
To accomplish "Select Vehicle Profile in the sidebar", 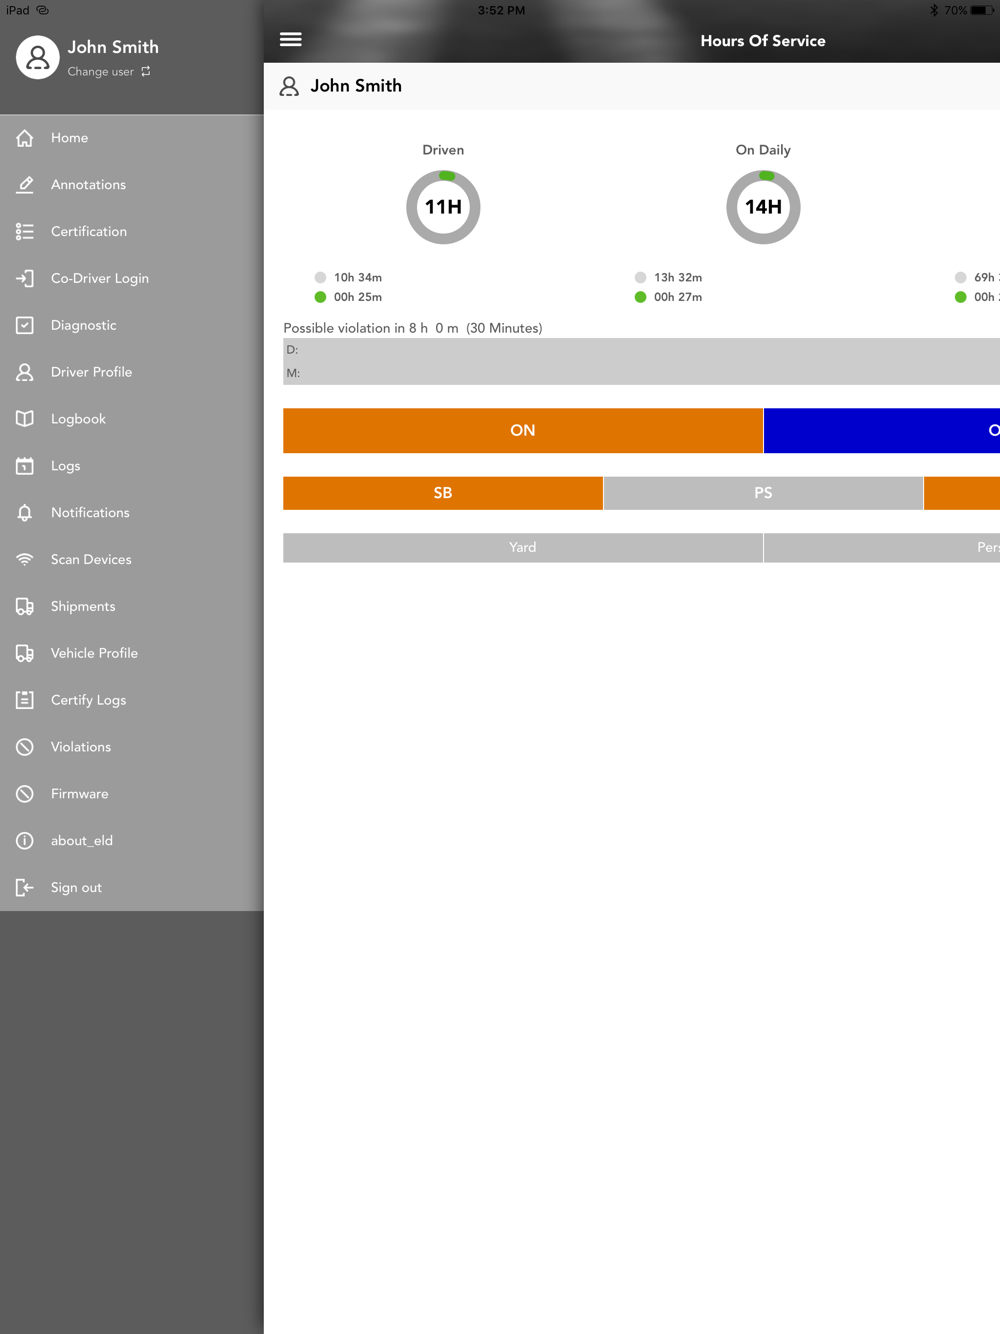I will pos(132,653).
